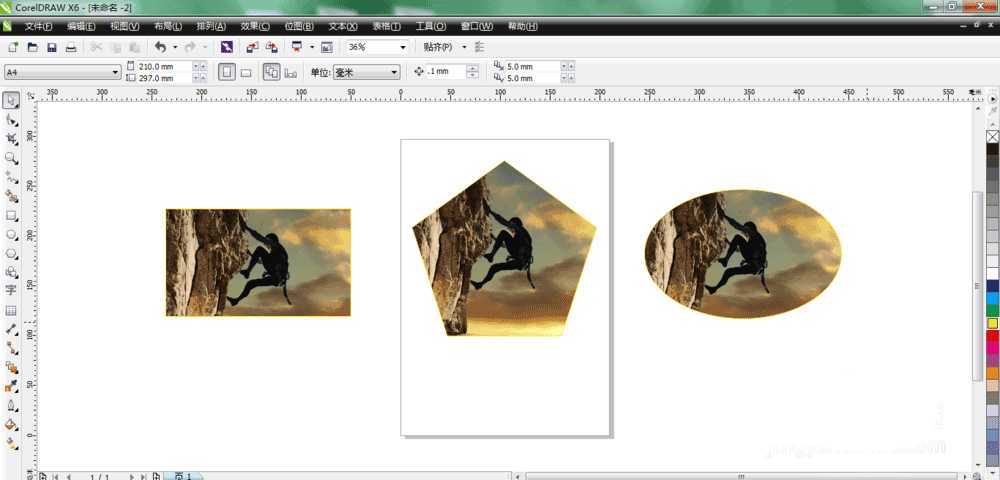Toggle apply layout to all pages
1000x480 pixels.
click(x=271, y=72)
